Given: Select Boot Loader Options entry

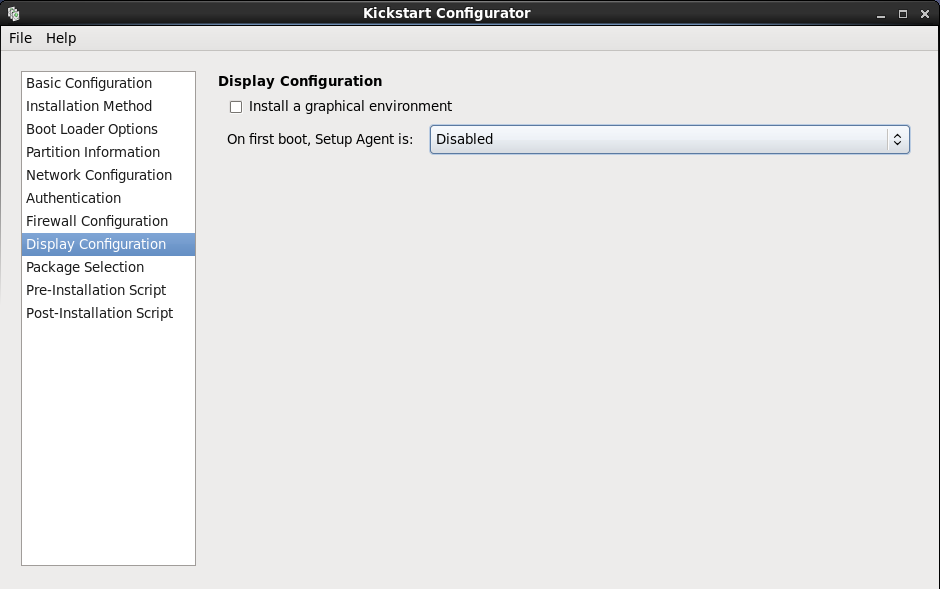Looking at the screenshot, I should pyautogui.click(x=92, y=129).
